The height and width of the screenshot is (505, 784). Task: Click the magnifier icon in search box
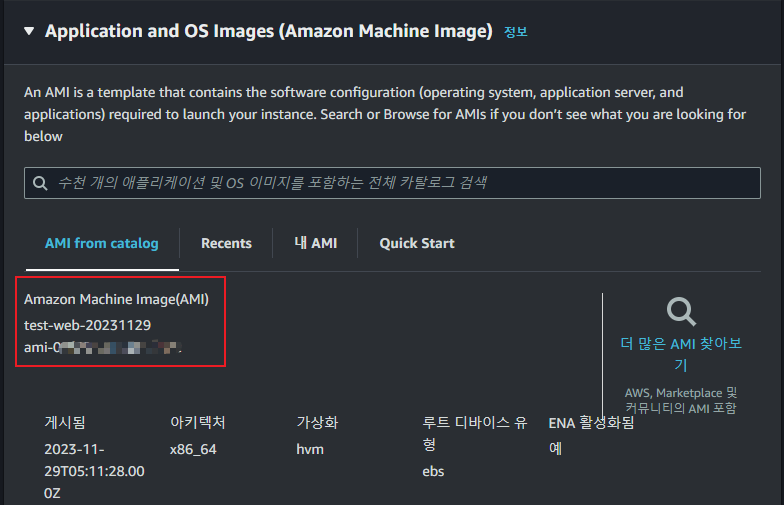click(40, 183)
